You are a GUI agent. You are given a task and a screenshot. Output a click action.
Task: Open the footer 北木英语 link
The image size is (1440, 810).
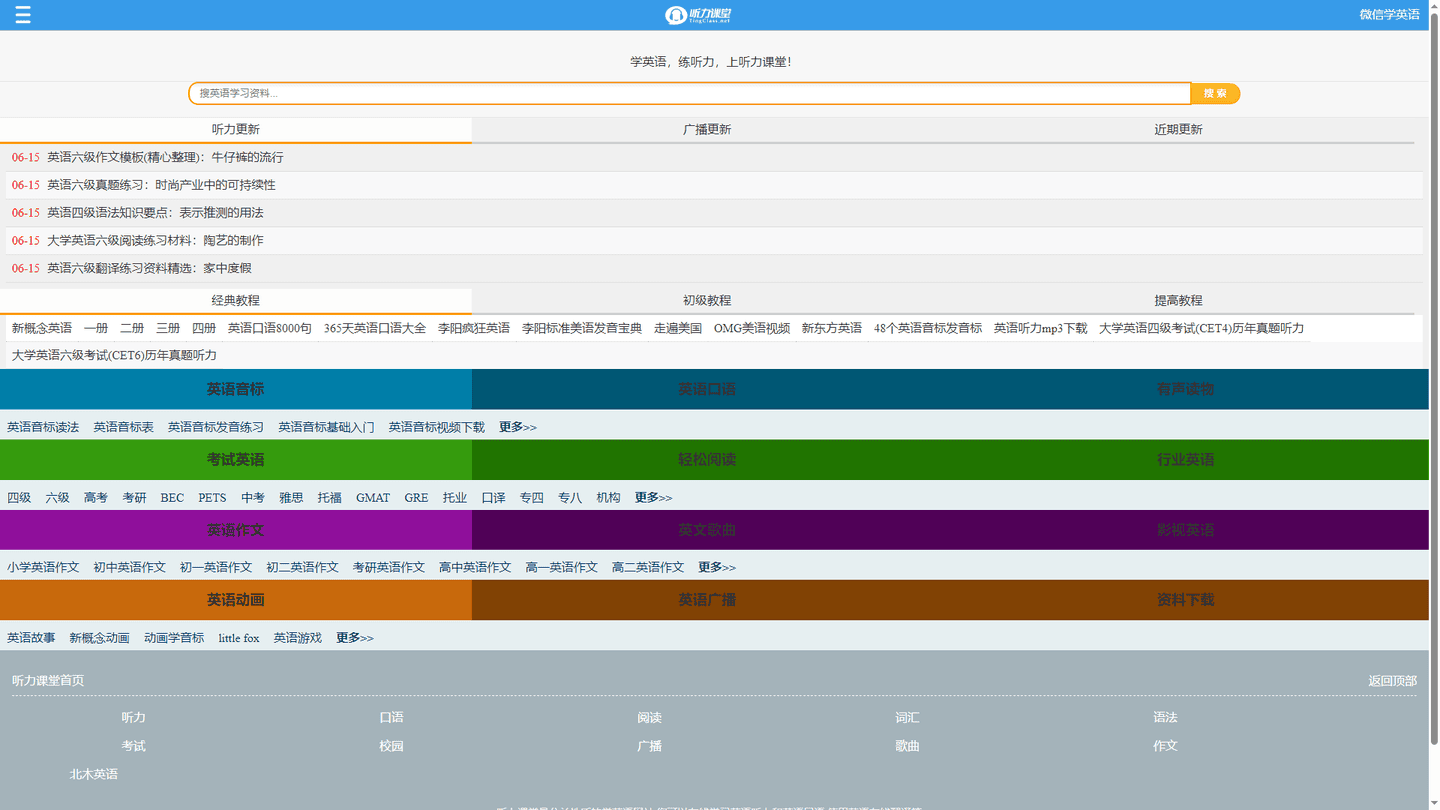coord(94,774)
